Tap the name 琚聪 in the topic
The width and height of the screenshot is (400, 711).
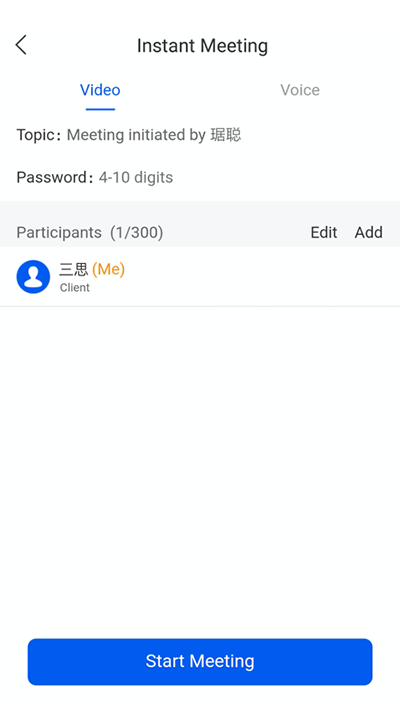[x=225, y=135]
